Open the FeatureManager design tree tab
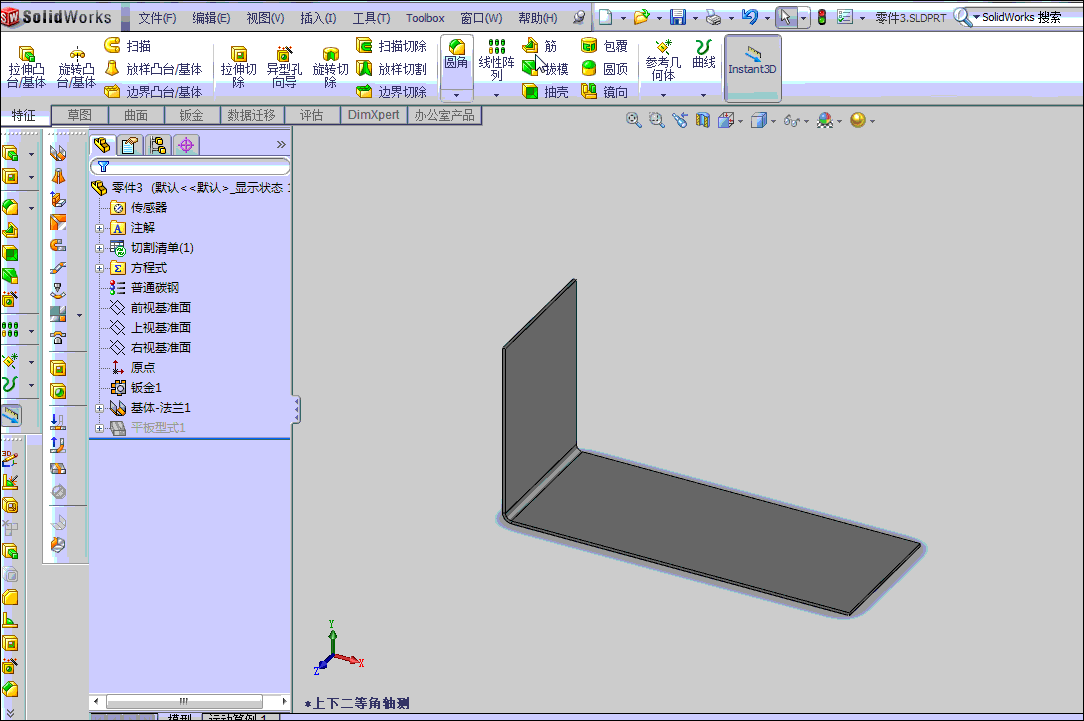The image size is (1084, 721). click(102, 144)
